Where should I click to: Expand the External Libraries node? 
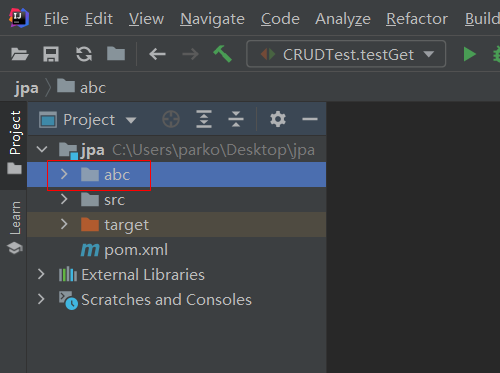point(41,274)
